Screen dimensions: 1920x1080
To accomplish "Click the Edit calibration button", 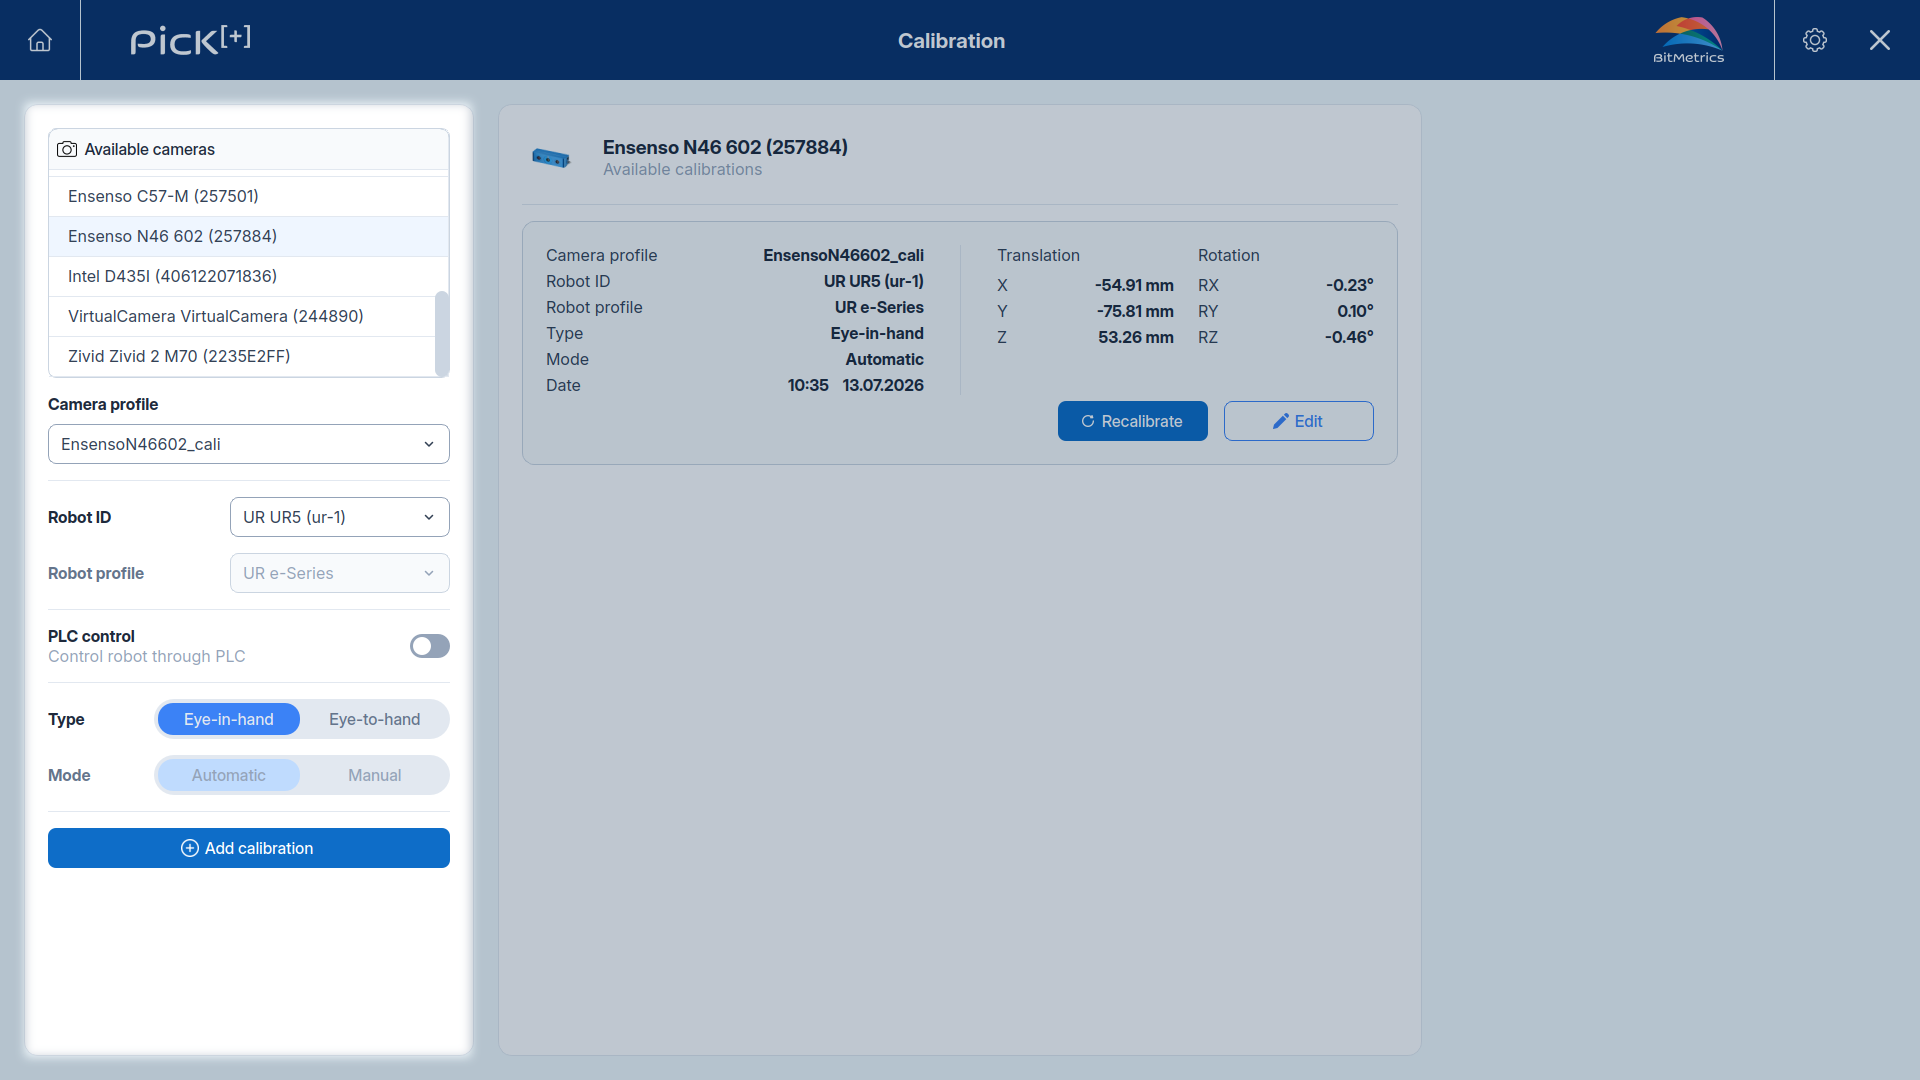I will 1299,421.
